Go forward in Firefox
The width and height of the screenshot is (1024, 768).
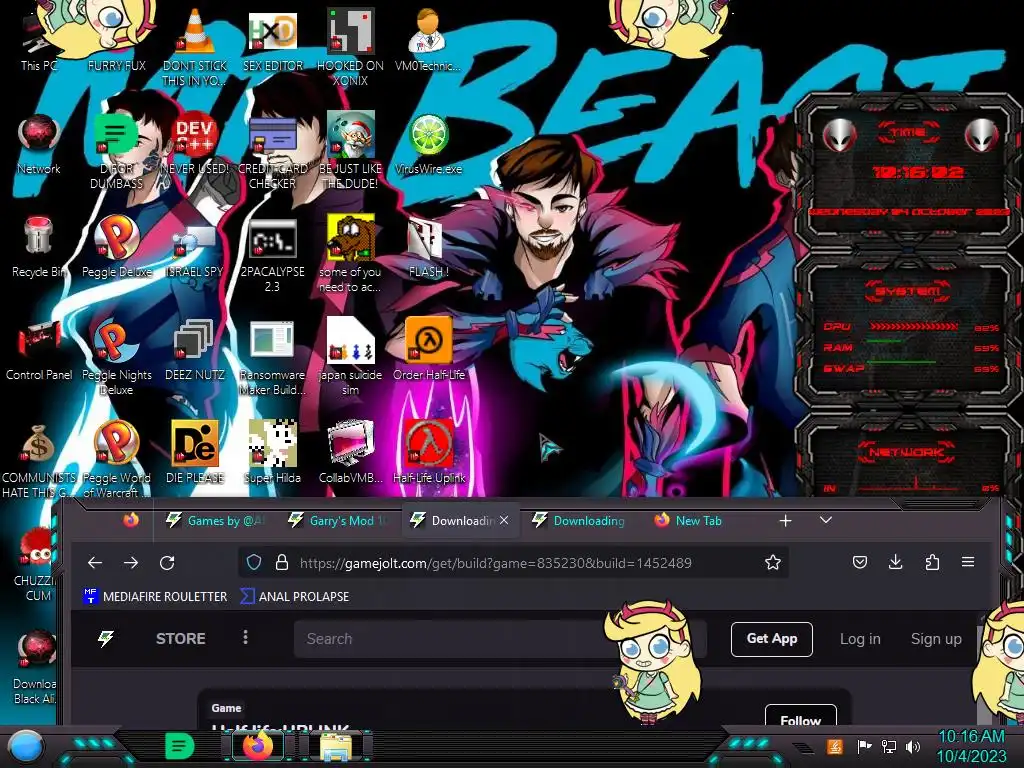(131, 562)
